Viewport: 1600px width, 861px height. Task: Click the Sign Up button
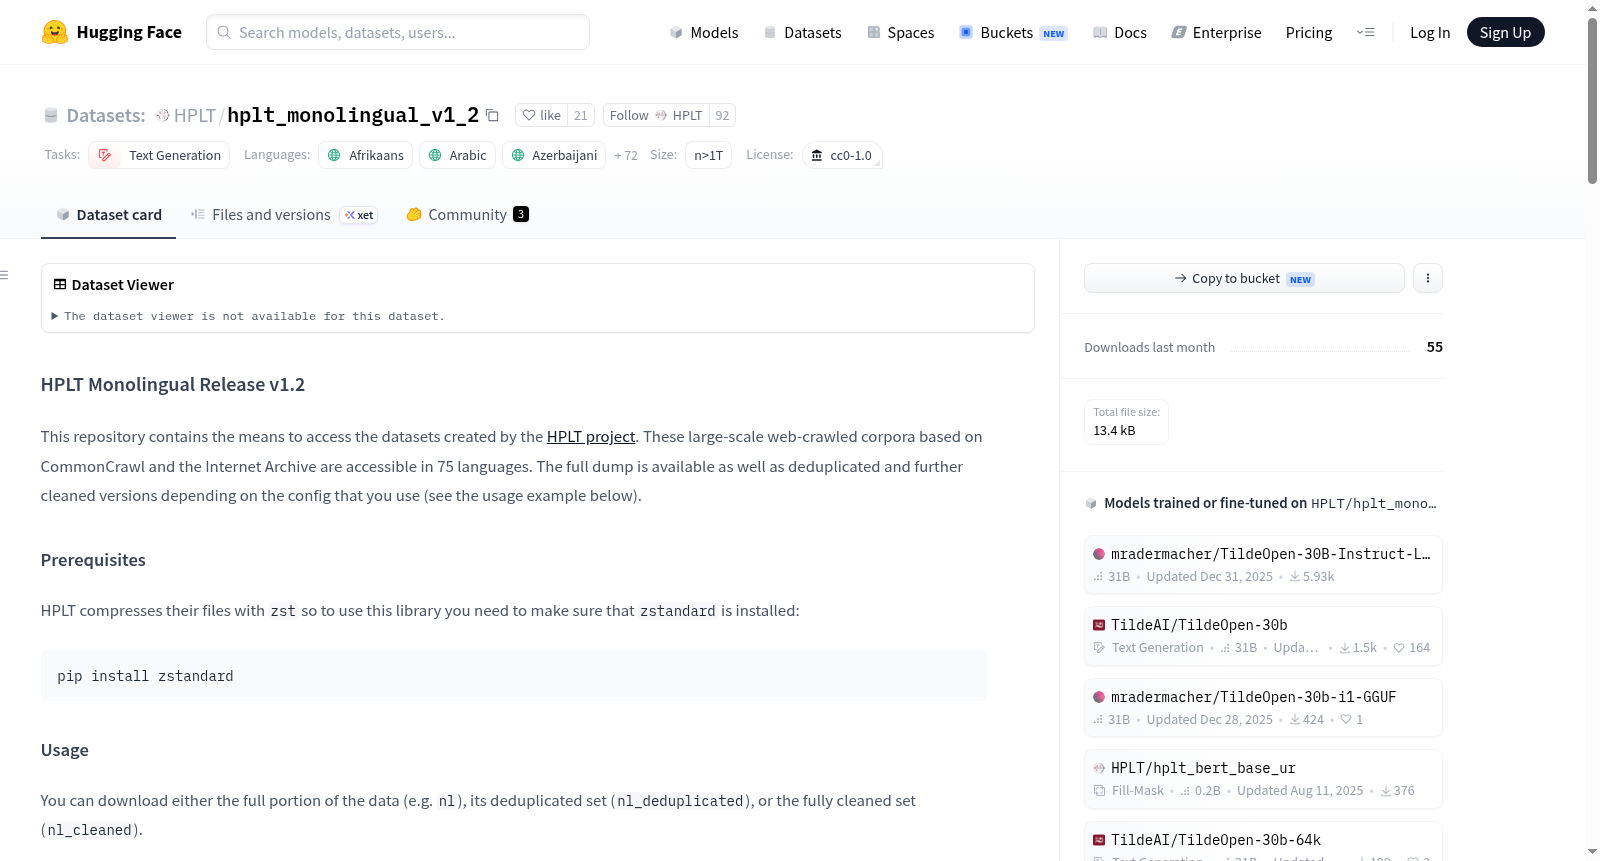pos(1505,32)
